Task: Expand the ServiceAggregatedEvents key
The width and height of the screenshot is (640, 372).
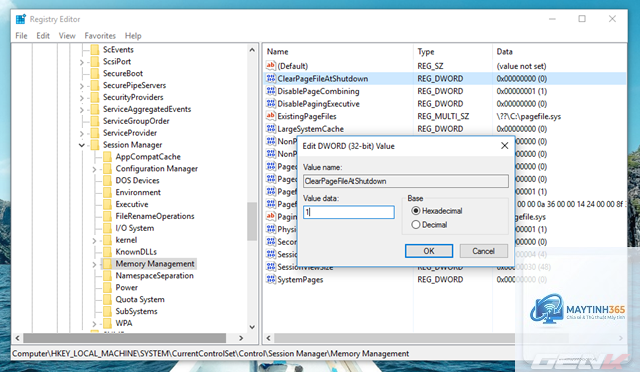Action: [x=82, y=110]
